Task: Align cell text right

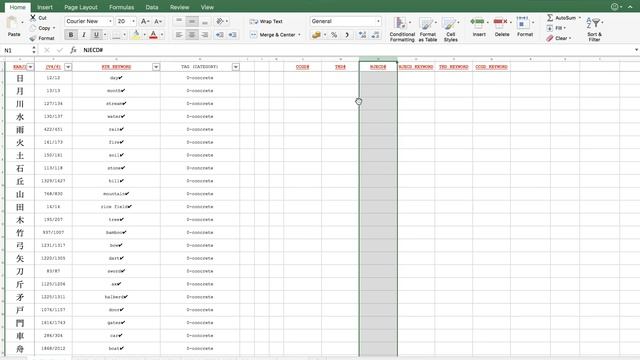Action: tap(205, 35)
